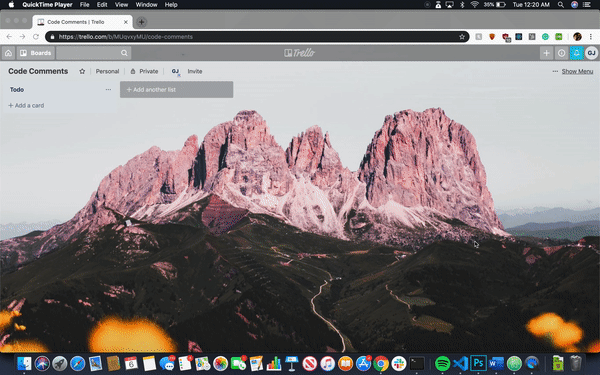The height and width of the screenshot is (375, 600).
Task: Open Microsoft Word from the dock
Action: click(x=496, y=364)
